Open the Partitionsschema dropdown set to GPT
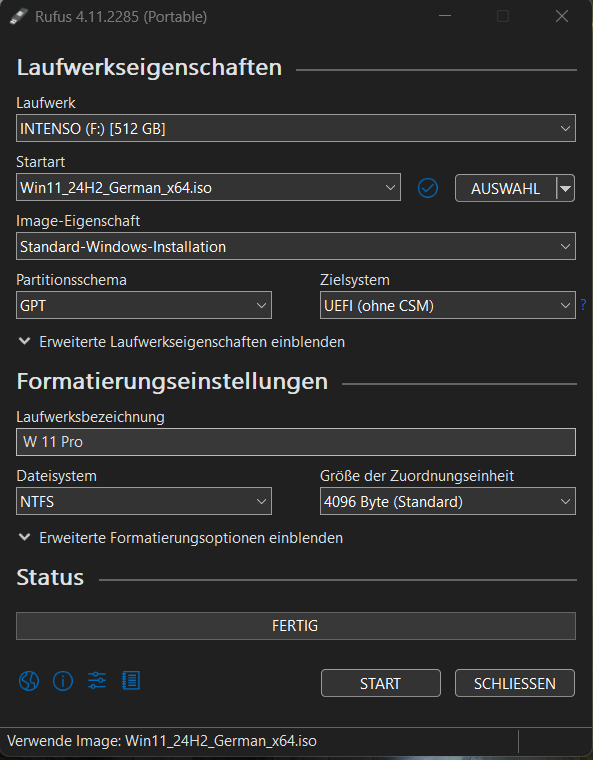Viewport: 593px width, 760px height. point(144,305)
